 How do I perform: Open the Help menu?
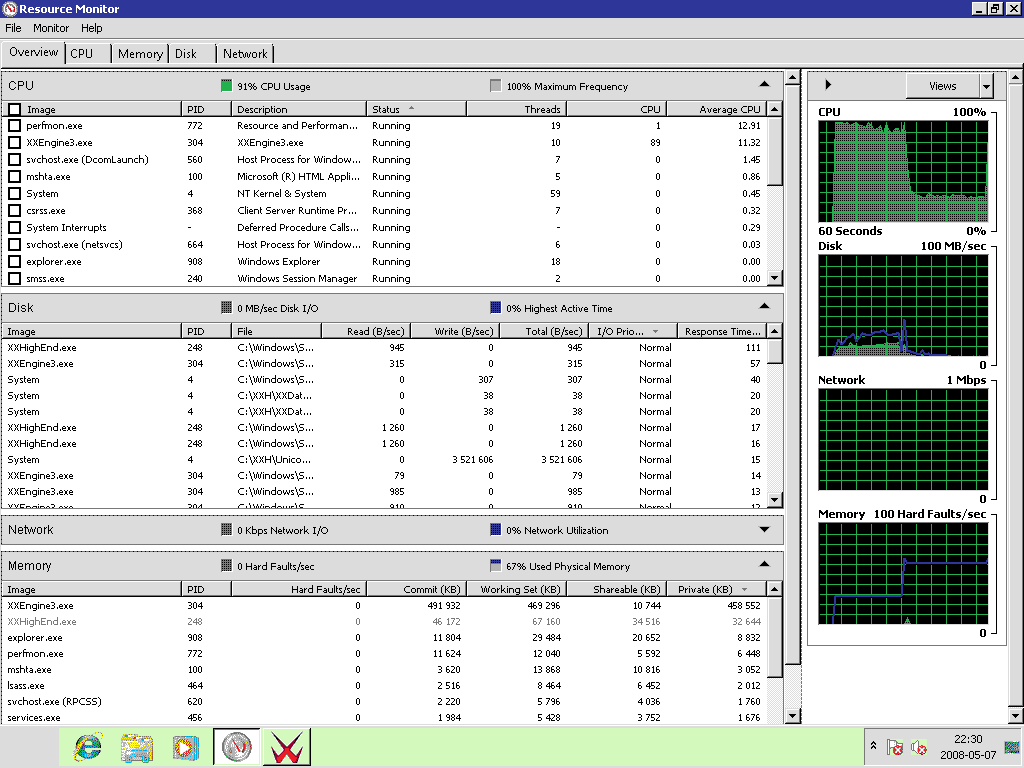pyautogui.click(x=91, y=28)
